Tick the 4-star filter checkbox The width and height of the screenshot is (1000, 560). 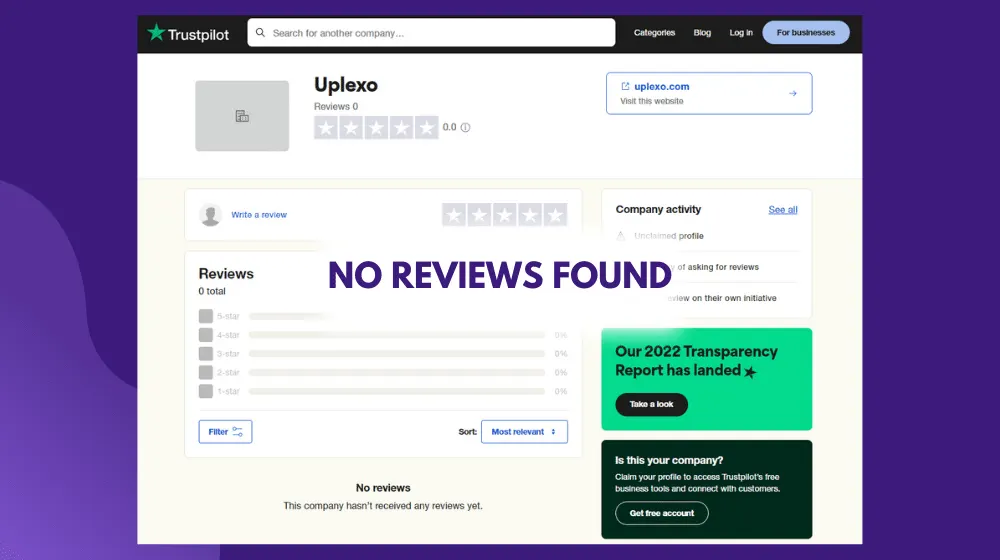tap(205, 335)
